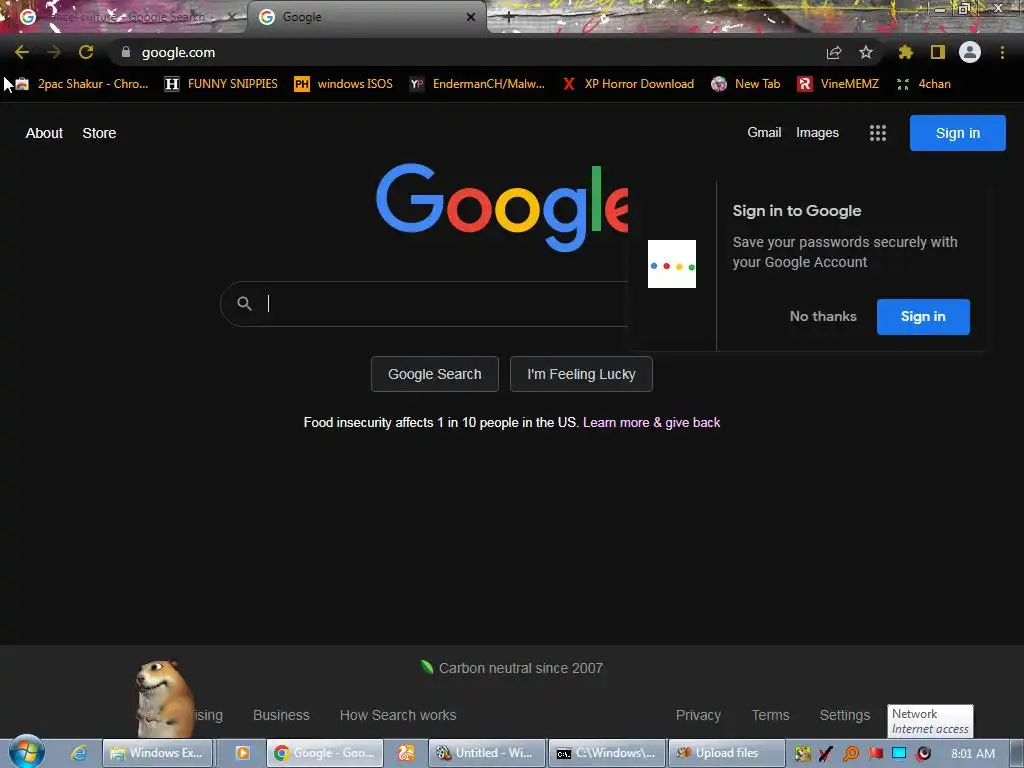Click the magnifier icon in search box
This screenshot has height=768, width=1024.
pos(244,304)
